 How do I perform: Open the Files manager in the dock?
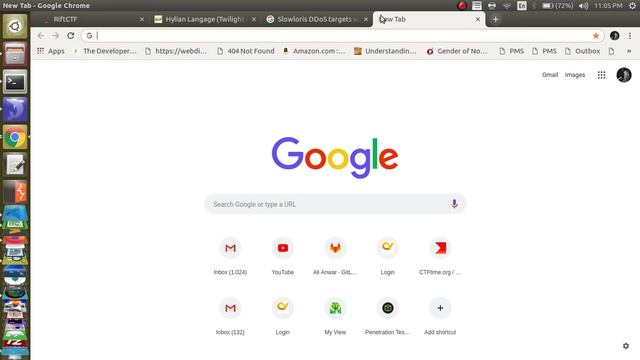point(15,54)
